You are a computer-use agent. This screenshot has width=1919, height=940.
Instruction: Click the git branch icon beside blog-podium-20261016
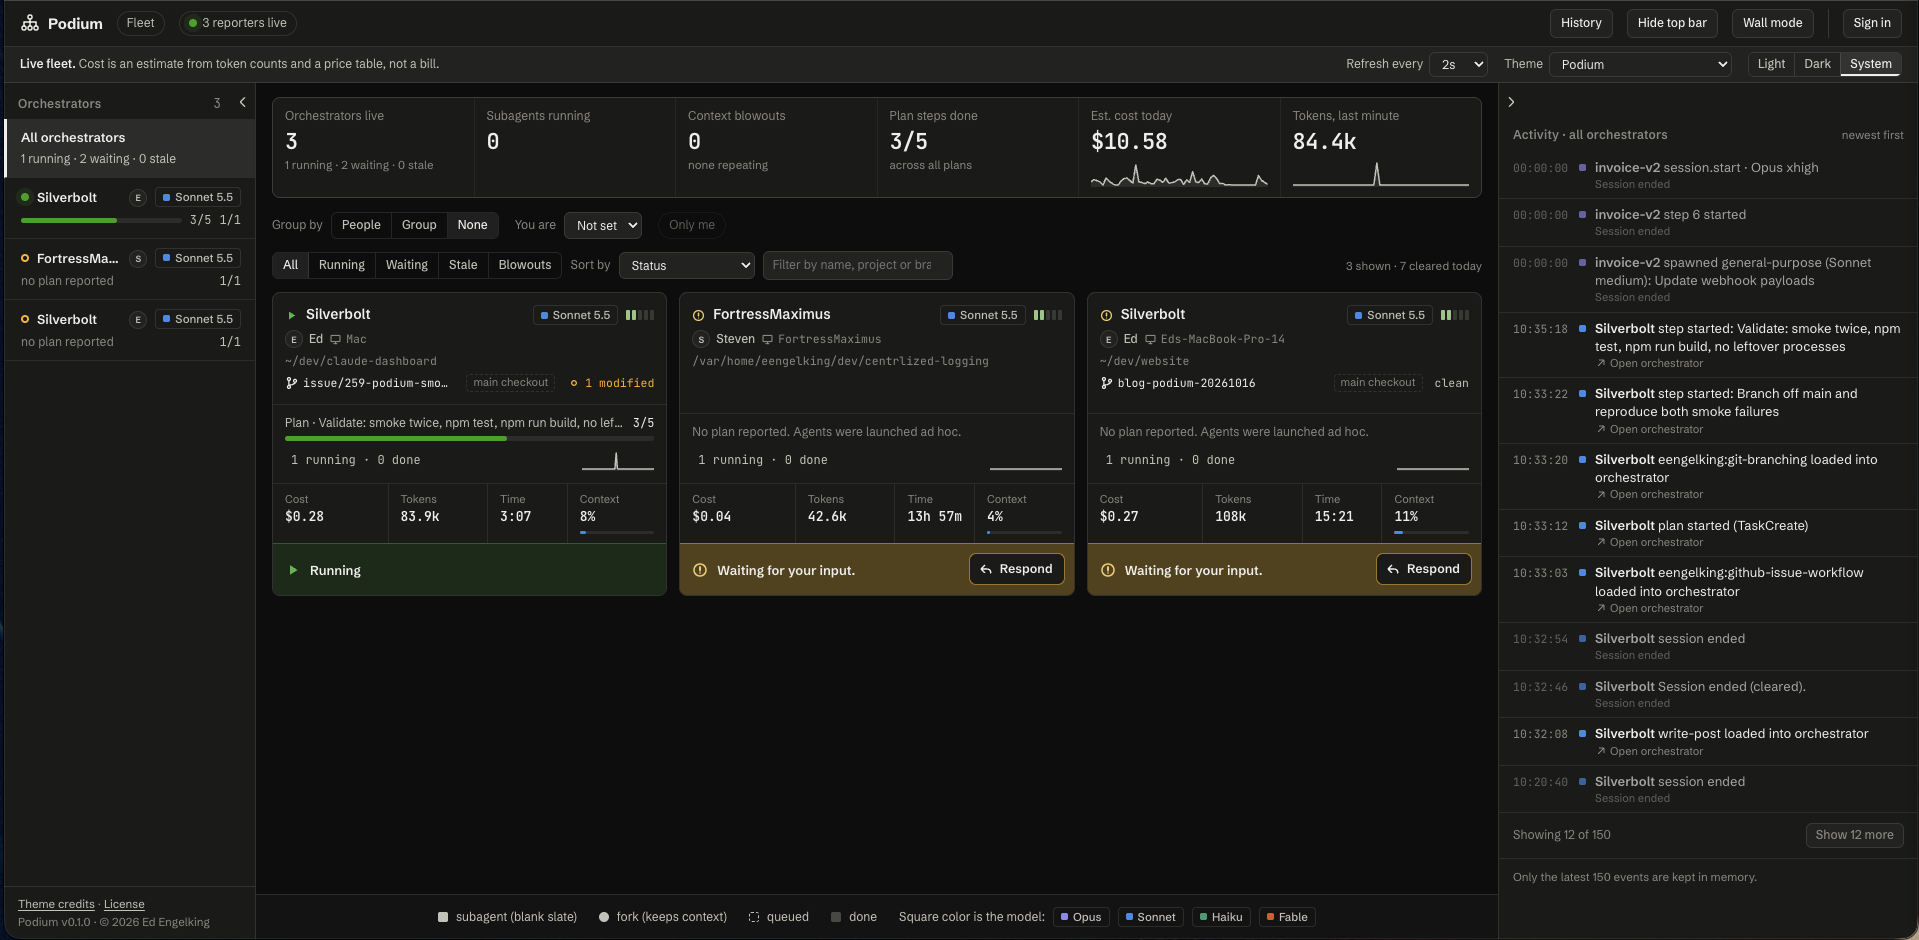click(1106, 383)
